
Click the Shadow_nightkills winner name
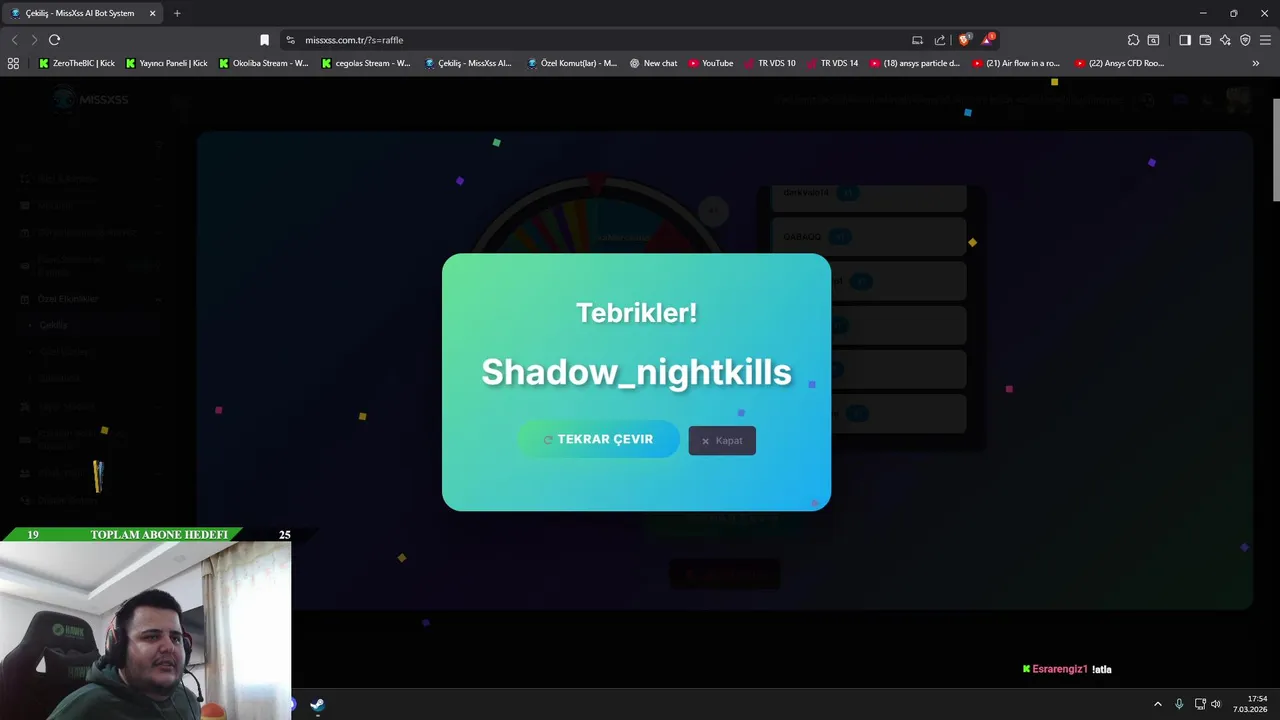point(636,372)
